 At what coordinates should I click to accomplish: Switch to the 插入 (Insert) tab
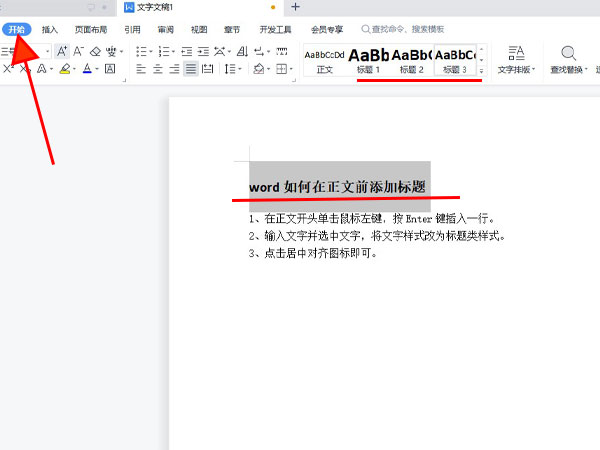pyautogui.click(x=50, y=30)
